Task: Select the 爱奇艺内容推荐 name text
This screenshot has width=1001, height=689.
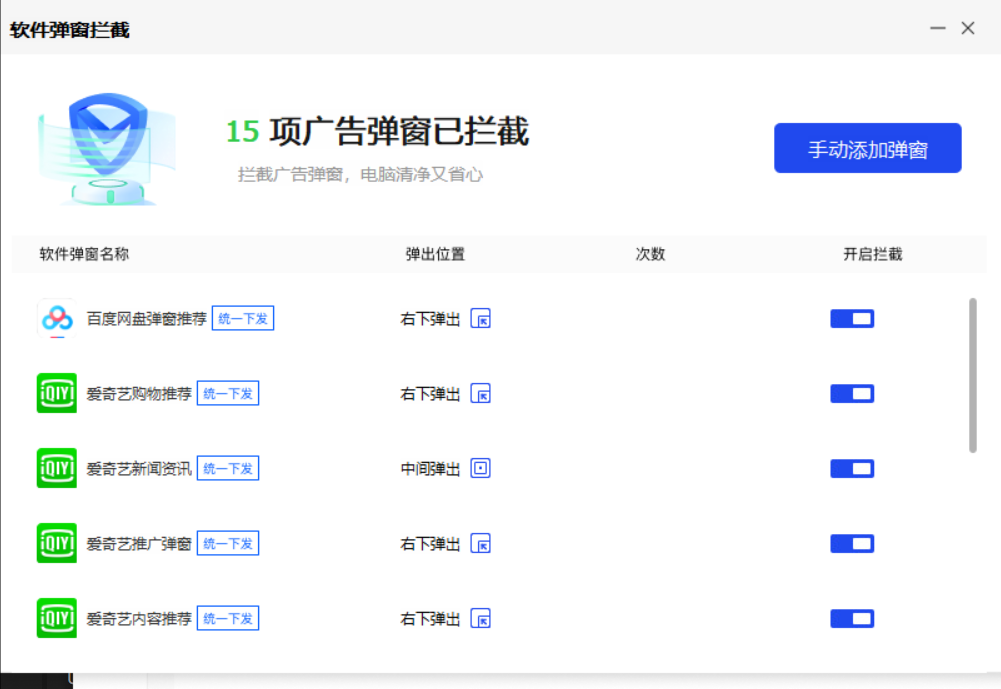Action: (x=139, y=619)
